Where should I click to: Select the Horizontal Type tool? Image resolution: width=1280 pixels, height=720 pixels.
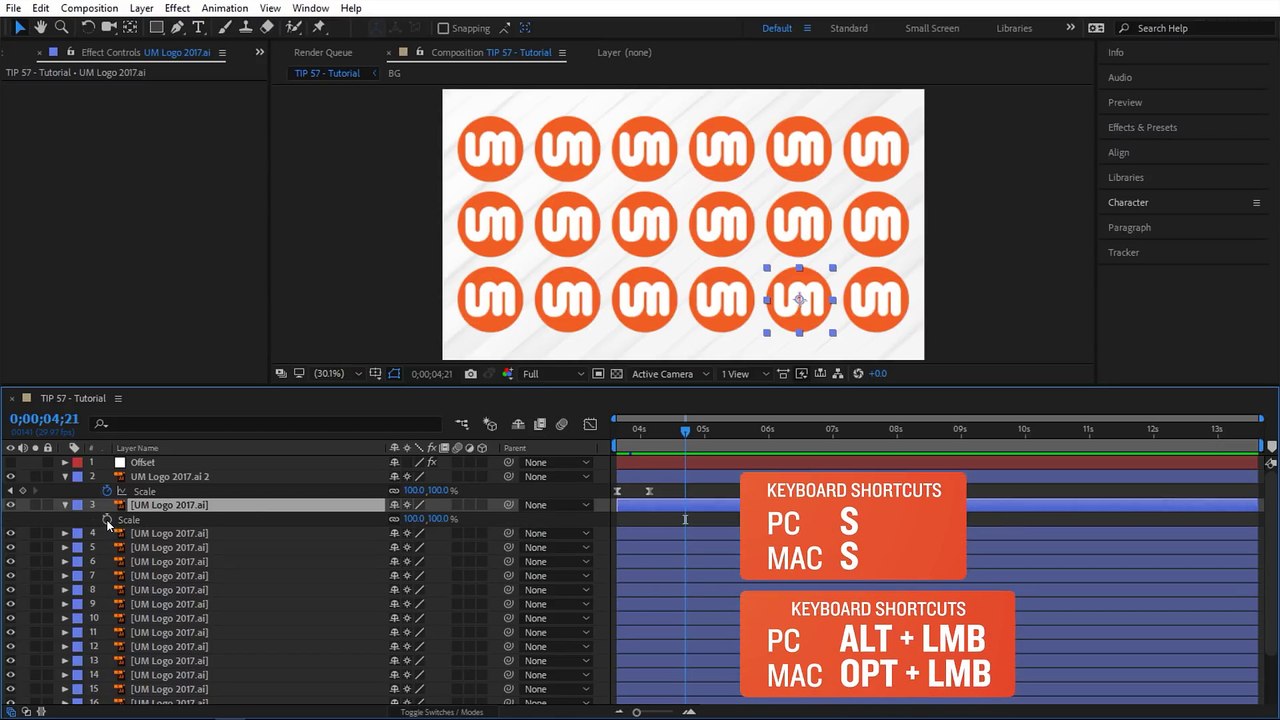198,28
